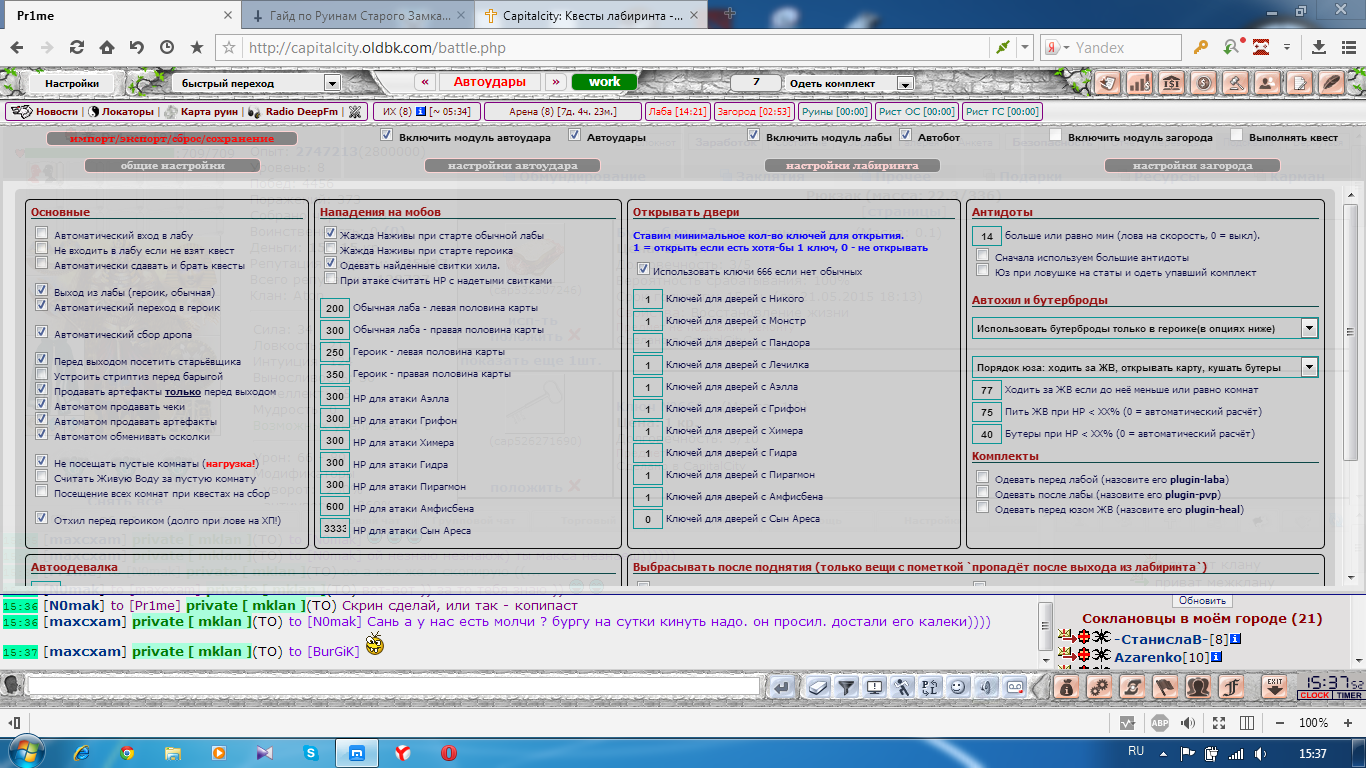Check 'Выполнять квест' checkbox
Viewport: 1366px width, 768px height.
pyautogui.click(x=1237, y=135)
